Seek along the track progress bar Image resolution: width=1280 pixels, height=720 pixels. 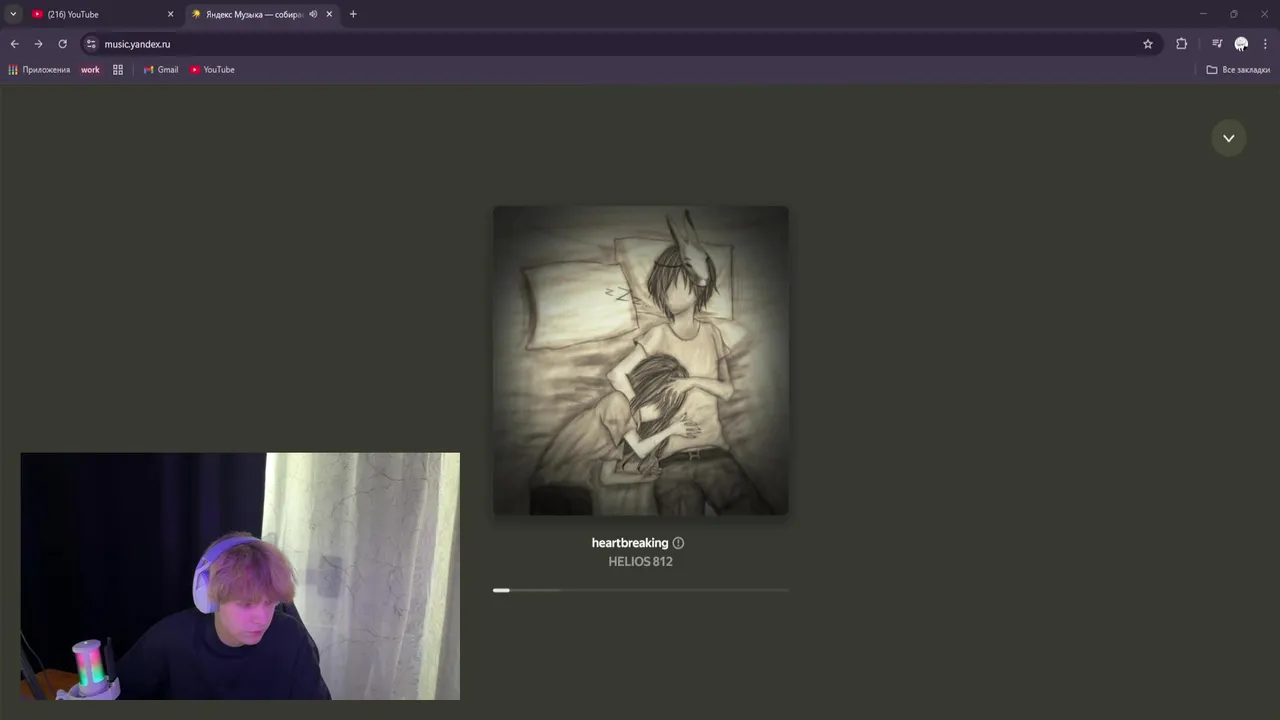tap(640, 590)
